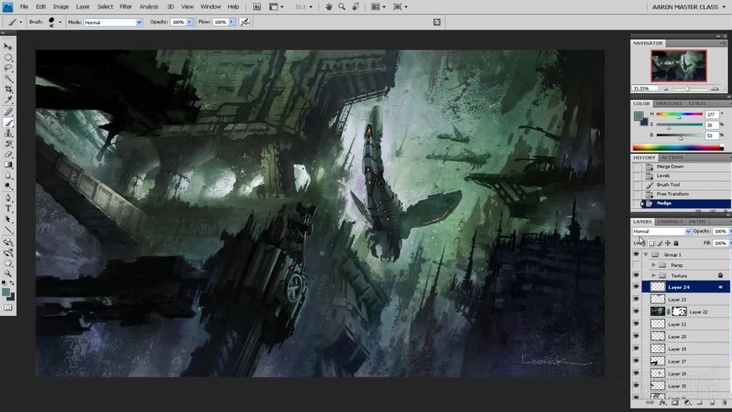Open the brush Opacity slider arrow
Viewport: 732px width, 412px height.
tap(190, 22)
